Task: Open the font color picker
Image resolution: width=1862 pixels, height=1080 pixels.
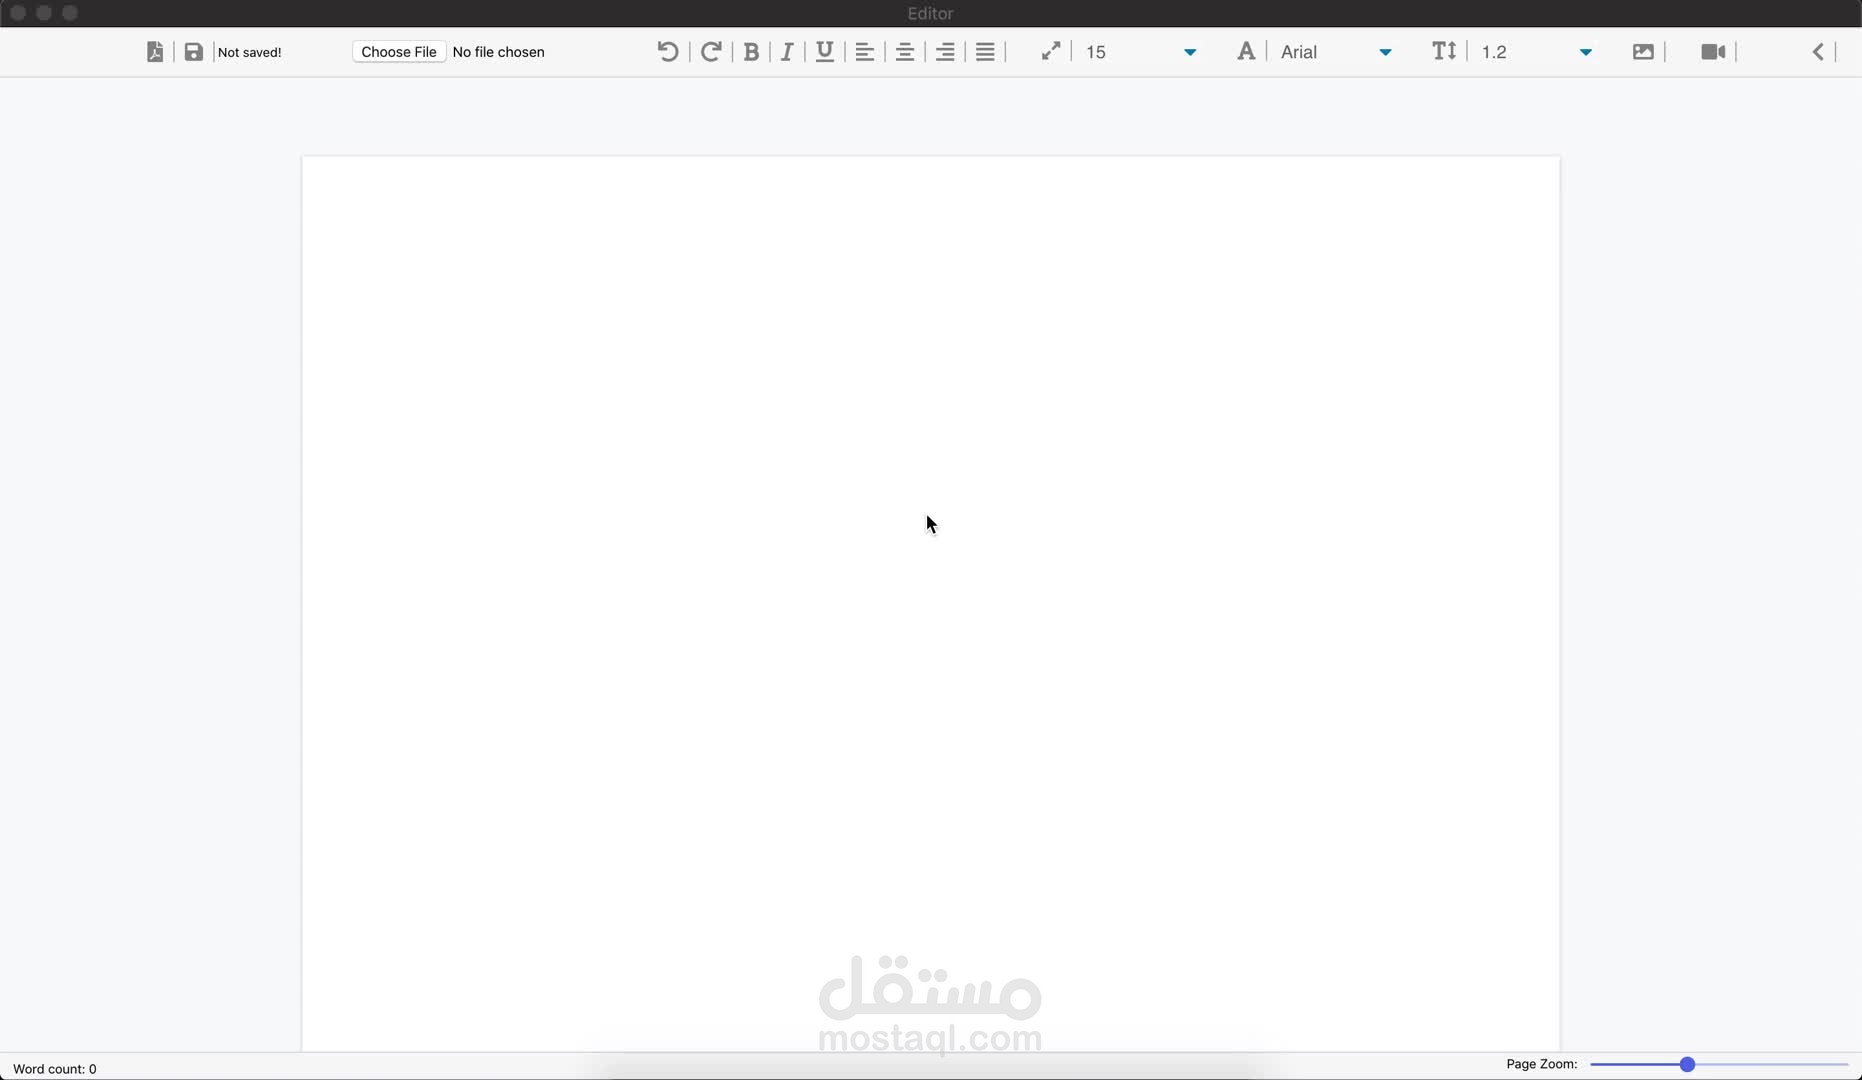Action: (1245, 51)
